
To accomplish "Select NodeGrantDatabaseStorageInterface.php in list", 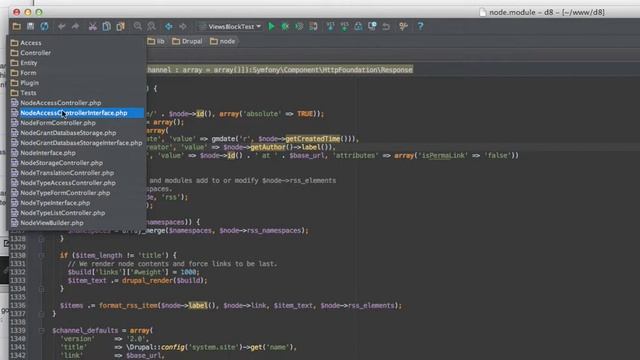I will coord(77,143).
